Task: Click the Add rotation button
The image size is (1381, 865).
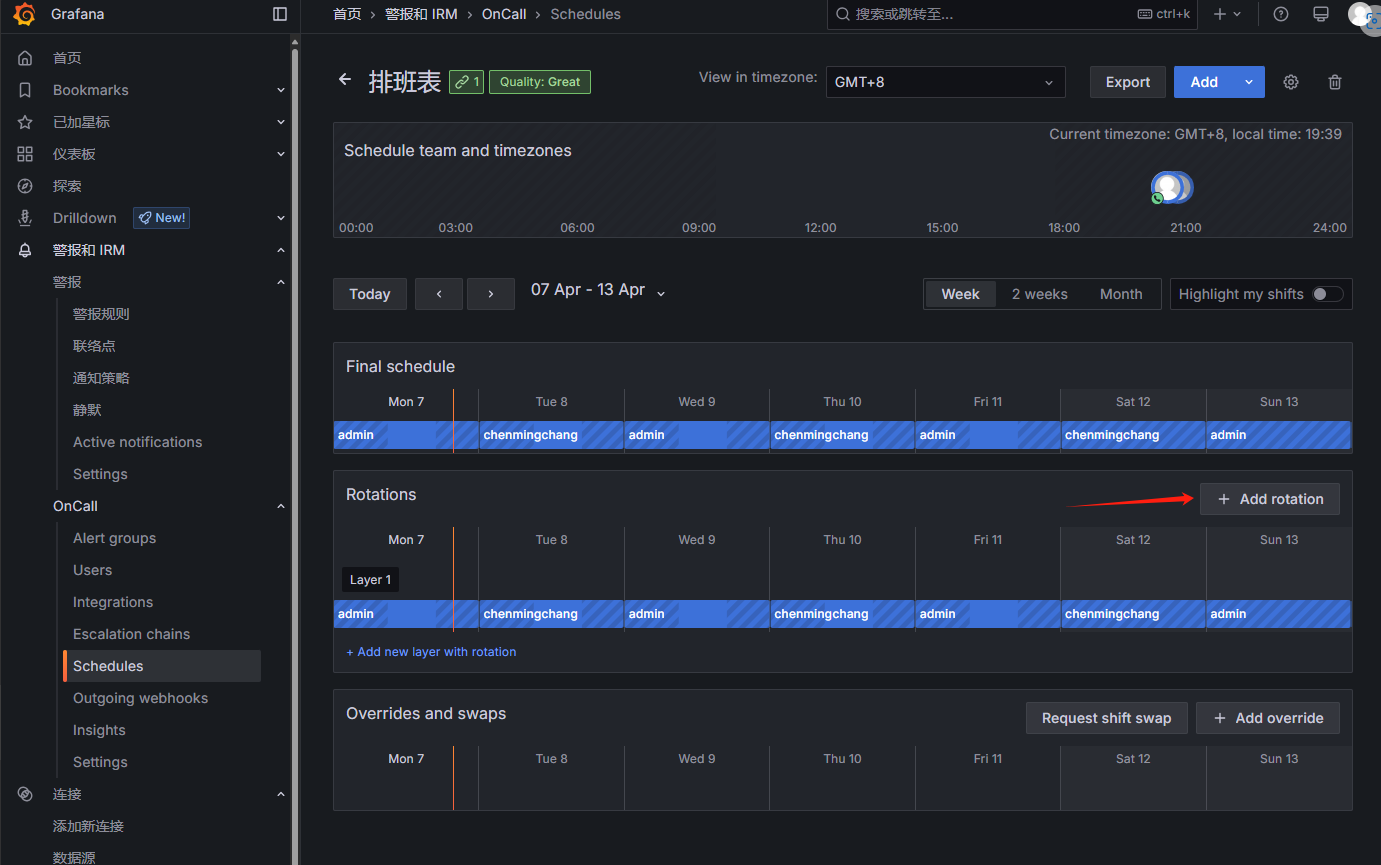Action: click(1270, 499)
